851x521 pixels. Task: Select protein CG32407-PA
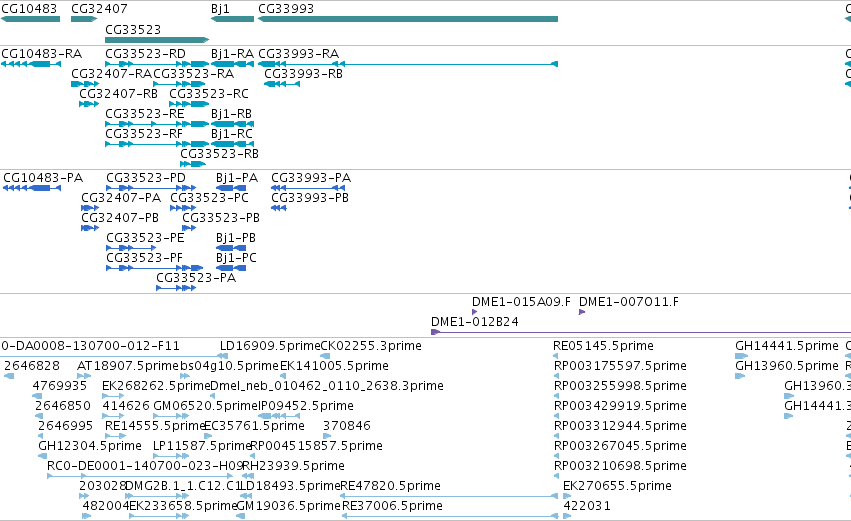click(121, 198)
